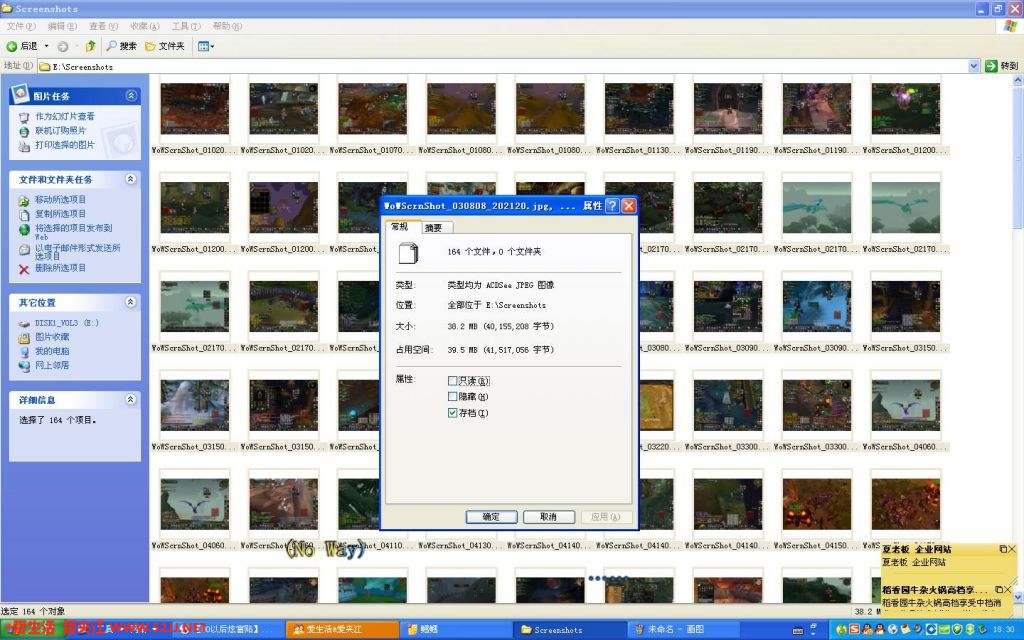Collapse the 详细信息 panel section
The image size is (1024, 640).
point(131,399)
